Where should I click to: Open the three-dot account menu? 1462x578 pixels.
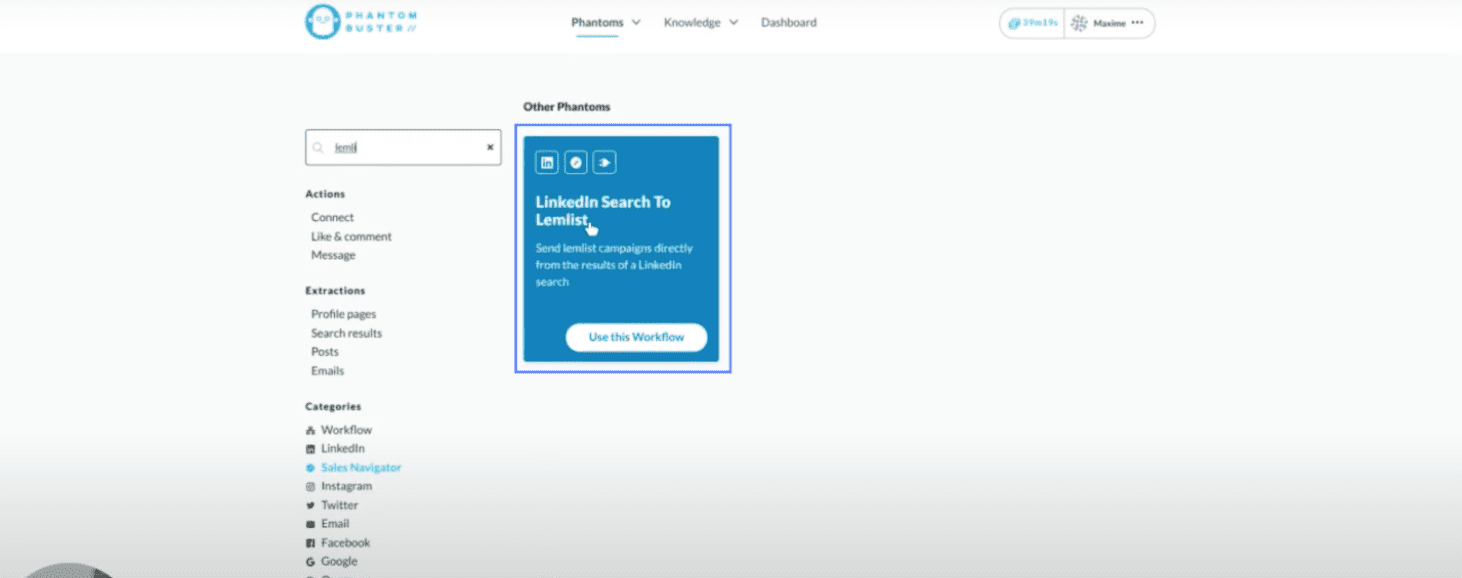pos(1137,23)
